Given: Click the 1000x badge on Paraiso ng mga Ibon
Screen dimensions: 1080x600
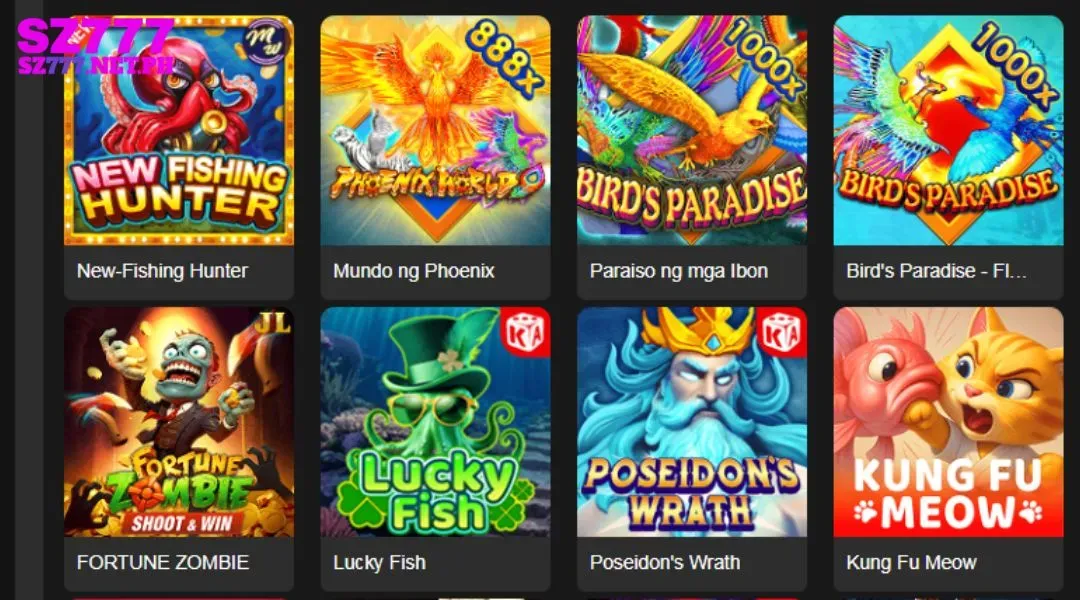Looking at the screenshot, I should click(766, 58).
